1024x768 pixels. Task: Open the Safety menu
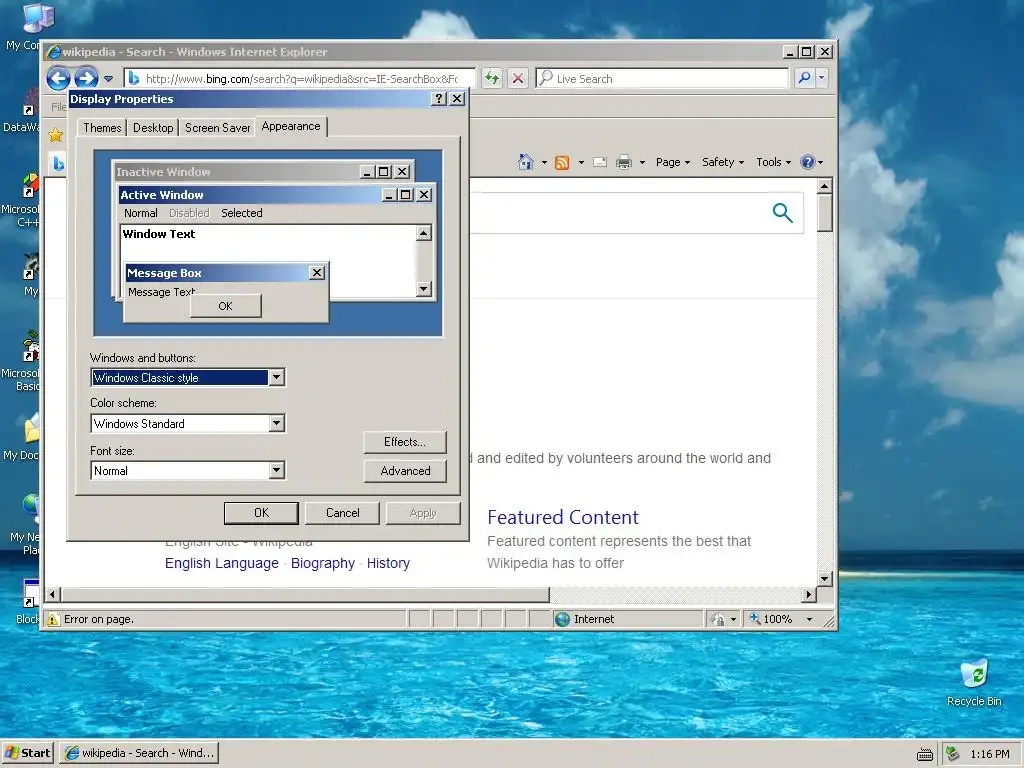click(x=723, y=162)
